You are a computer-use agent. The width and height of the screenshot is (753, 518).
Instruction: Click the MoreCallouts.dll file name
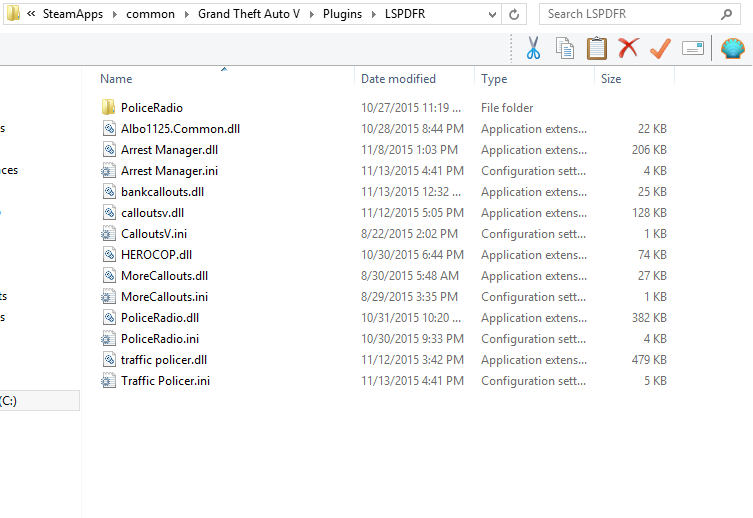[164, 276]
